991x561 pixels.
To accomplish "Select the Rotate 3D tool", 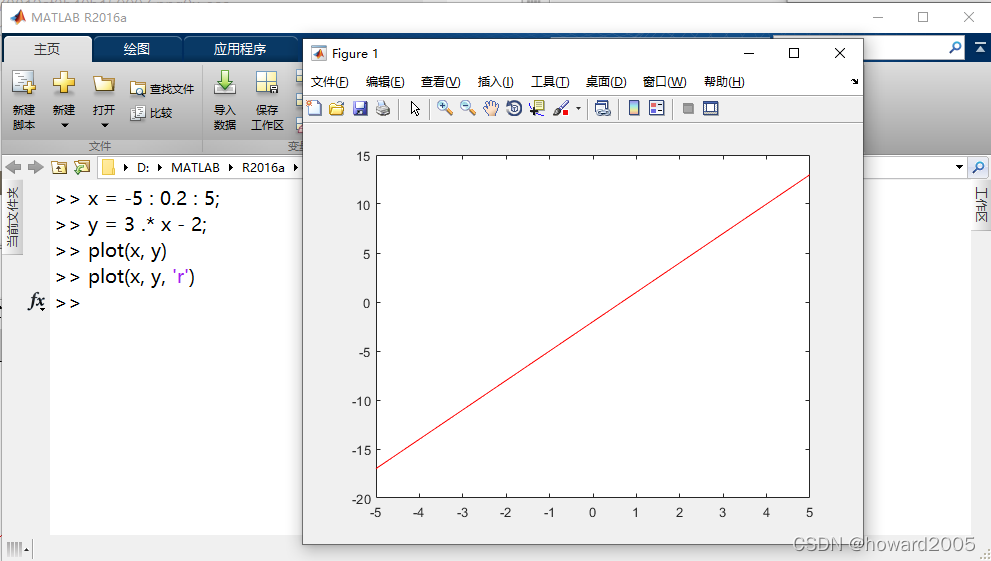I will coord(514,109).
